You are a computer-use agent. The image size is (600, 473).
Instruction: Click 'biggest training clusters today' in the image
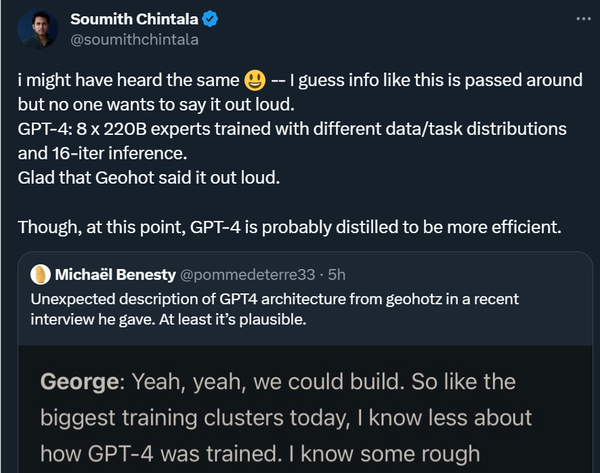[195, 418]
